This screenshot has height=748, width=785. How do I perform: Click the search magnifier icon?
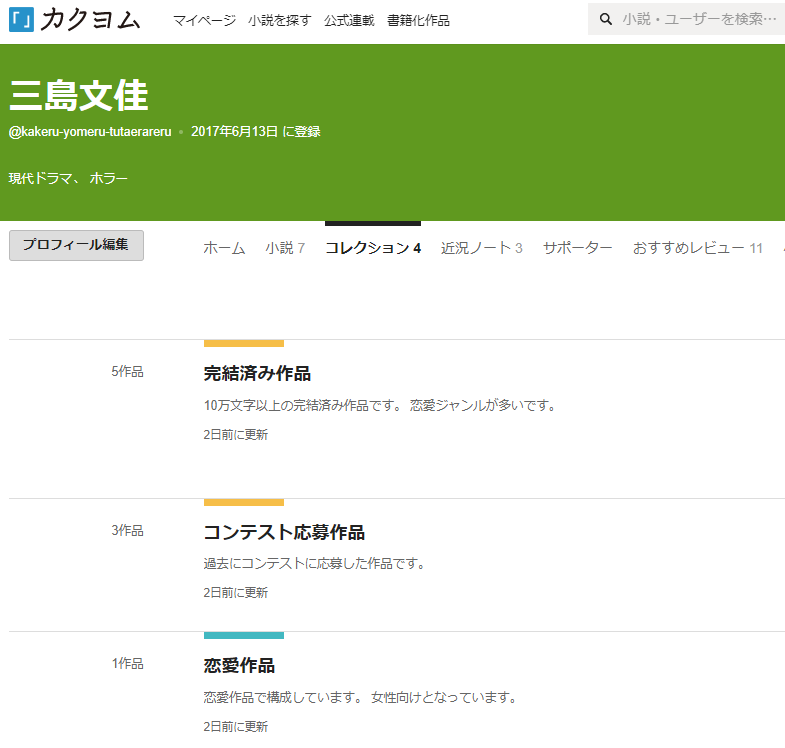[x=606, y=20]
